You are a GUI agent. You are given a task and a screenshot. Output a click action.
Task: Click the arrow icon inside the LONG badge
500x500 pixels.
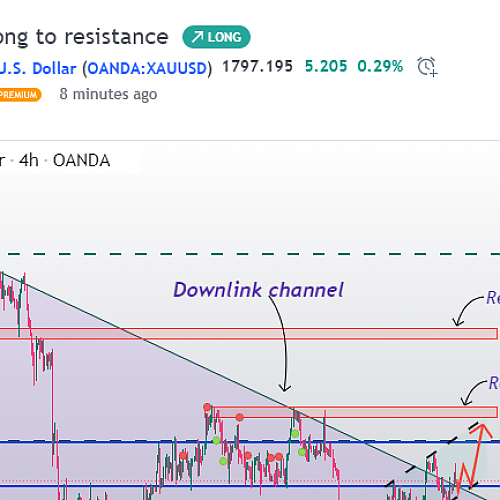point(197,37)
